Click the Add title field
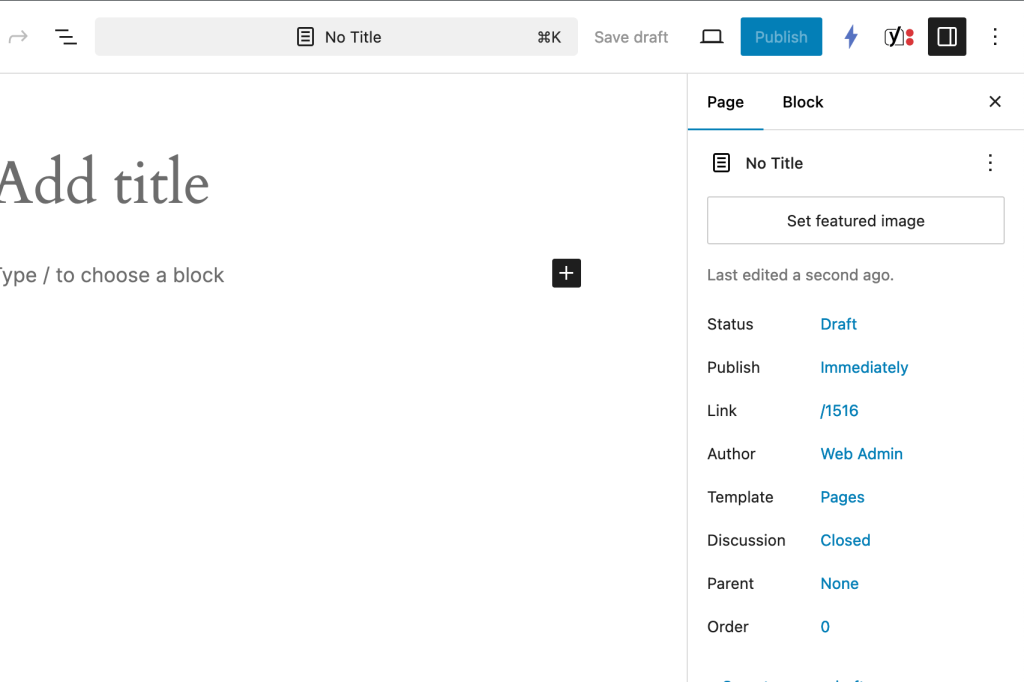Image resolution: width=1024 pixels, height=682 pixels. (104, 183)
